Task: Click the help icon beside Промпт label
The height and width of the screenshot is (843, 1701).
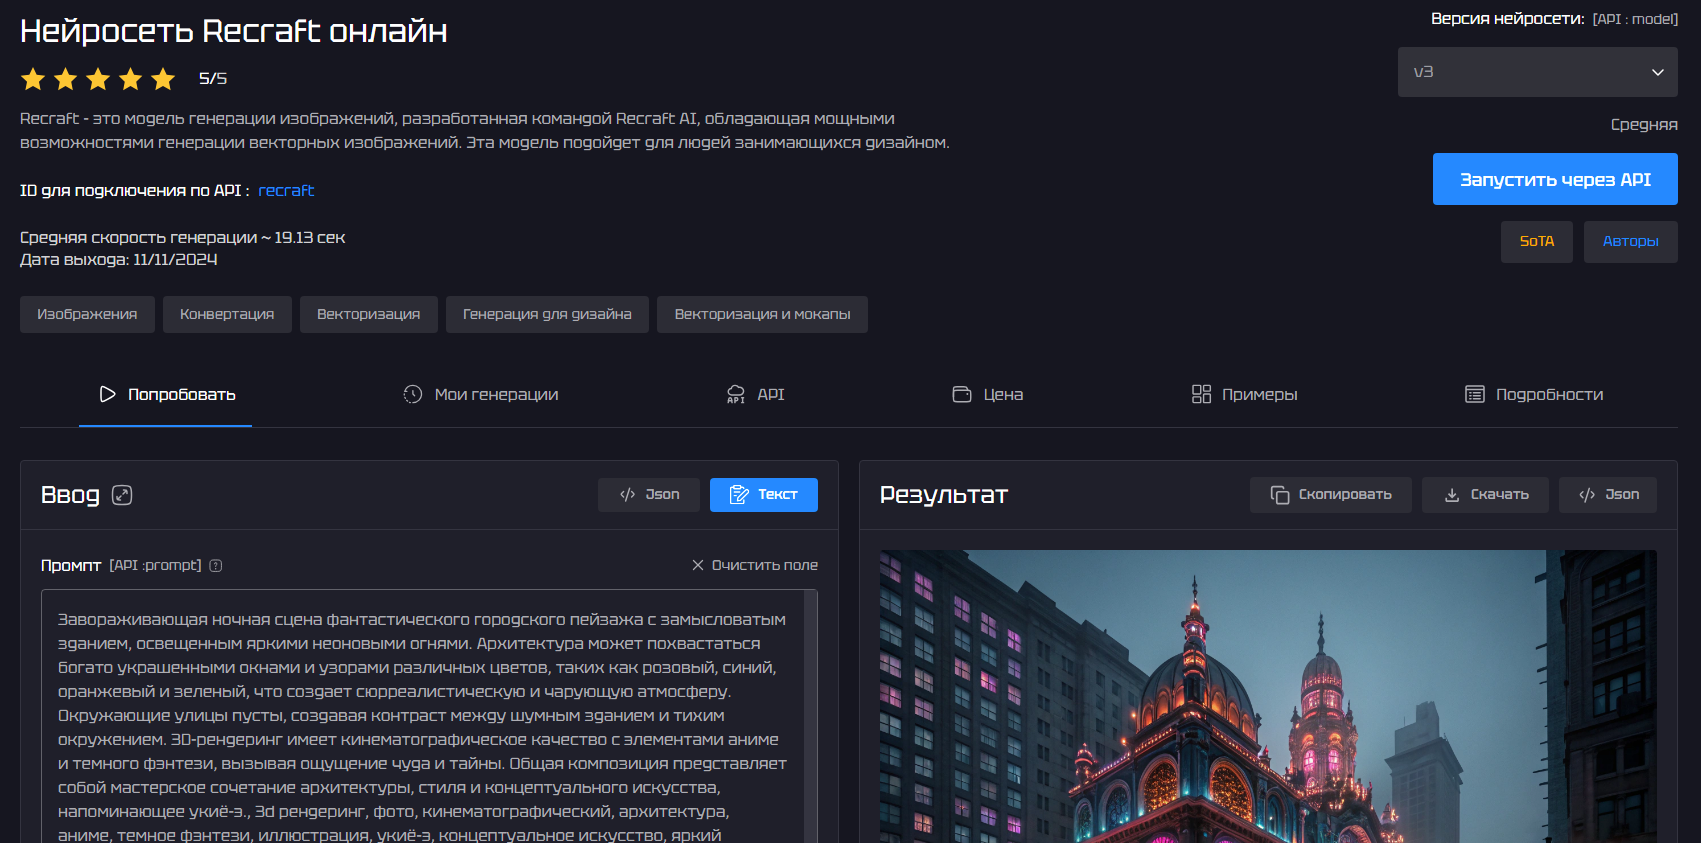Action: point(216,566)
